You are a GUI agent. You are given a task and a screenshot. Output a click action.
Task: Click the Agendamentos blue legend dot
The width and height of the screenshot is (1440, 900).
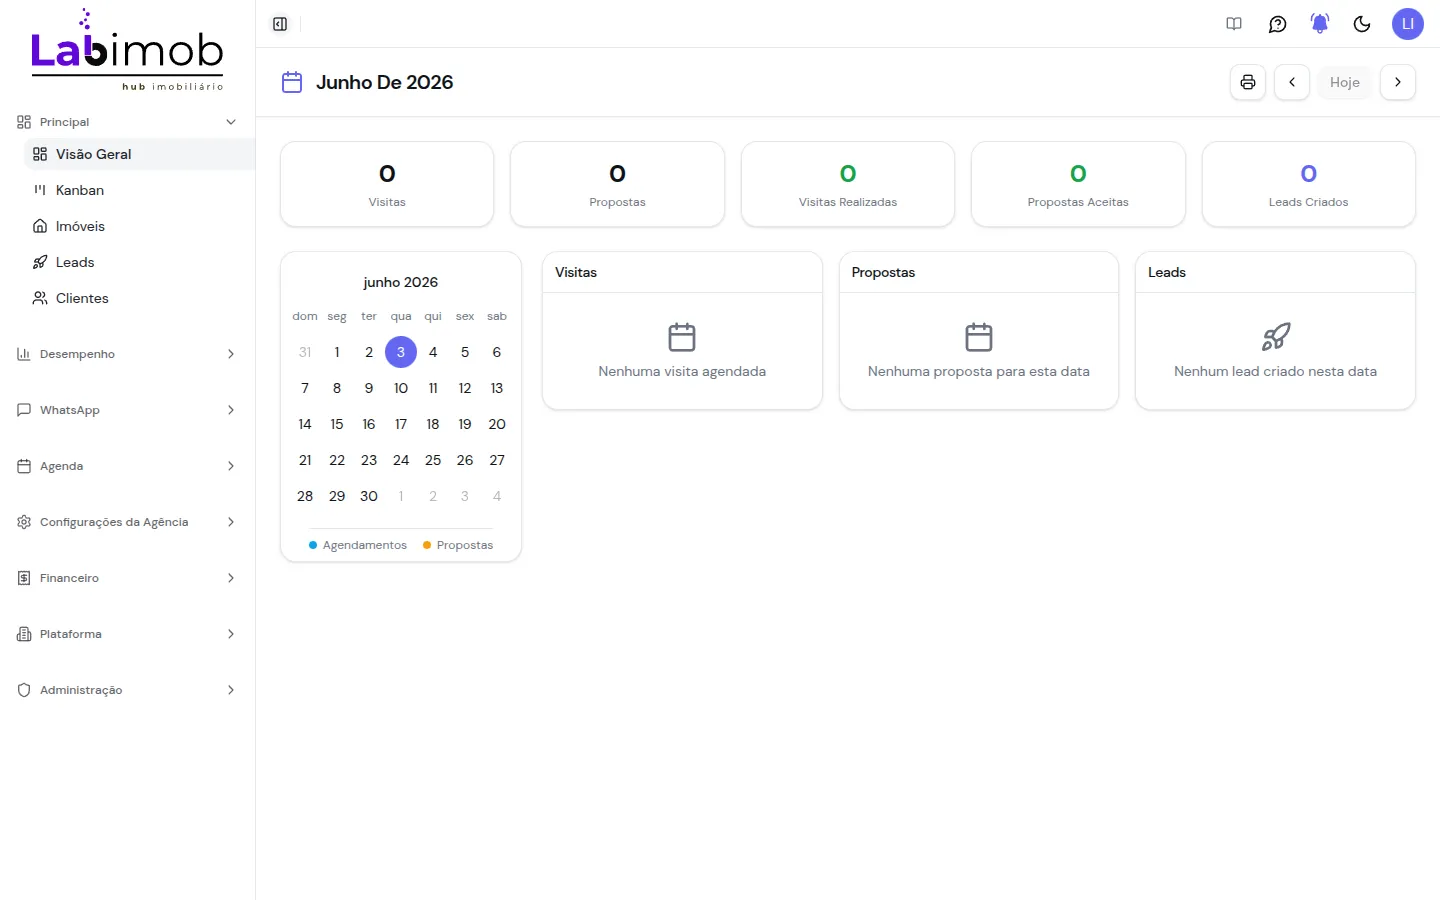[313, 545]
